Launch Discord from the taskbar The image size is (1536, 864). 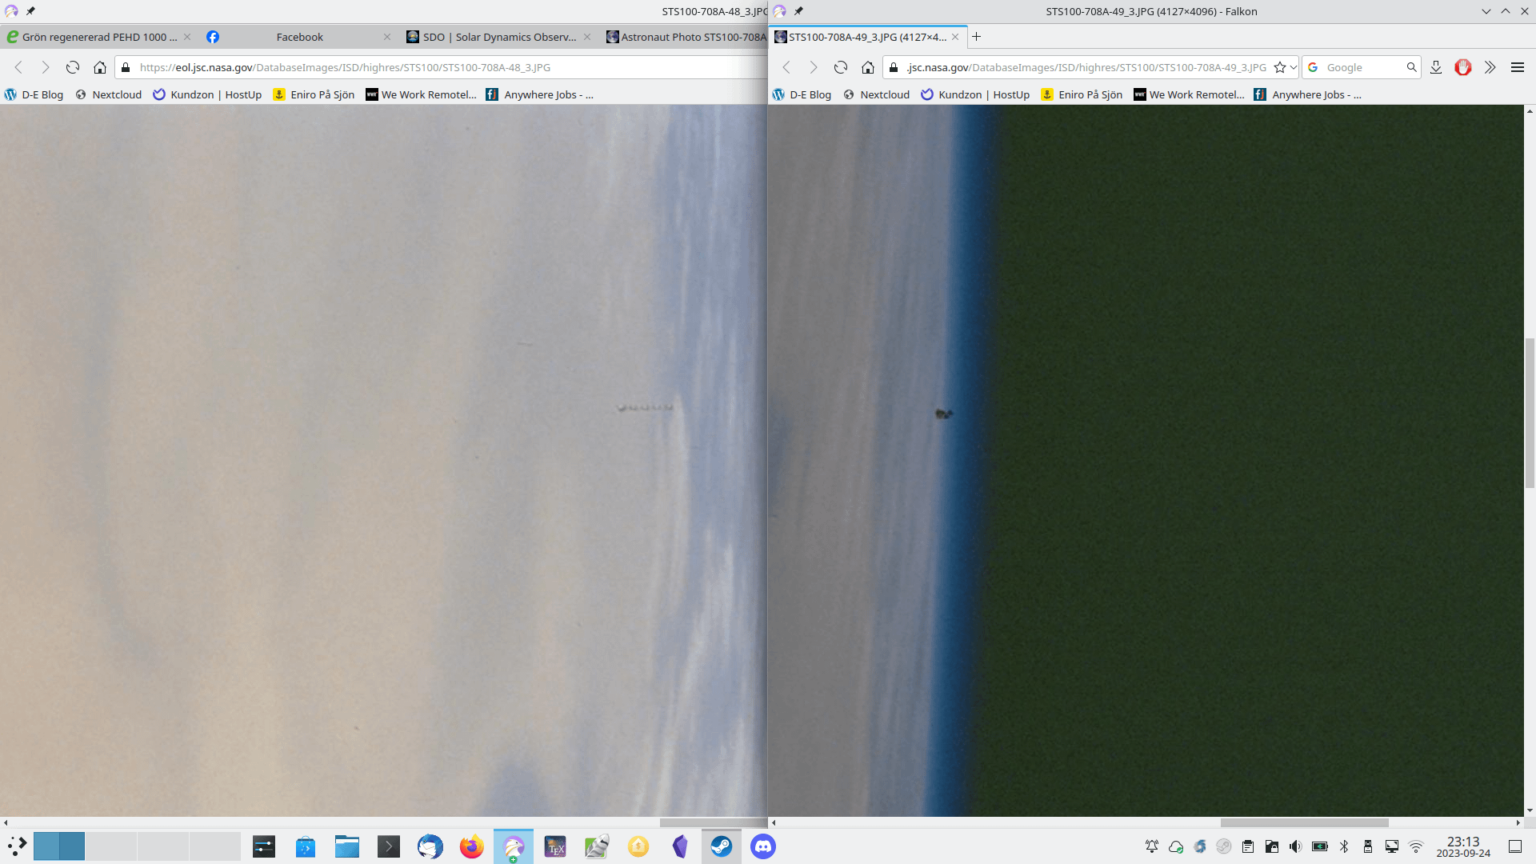click(762, 846)
